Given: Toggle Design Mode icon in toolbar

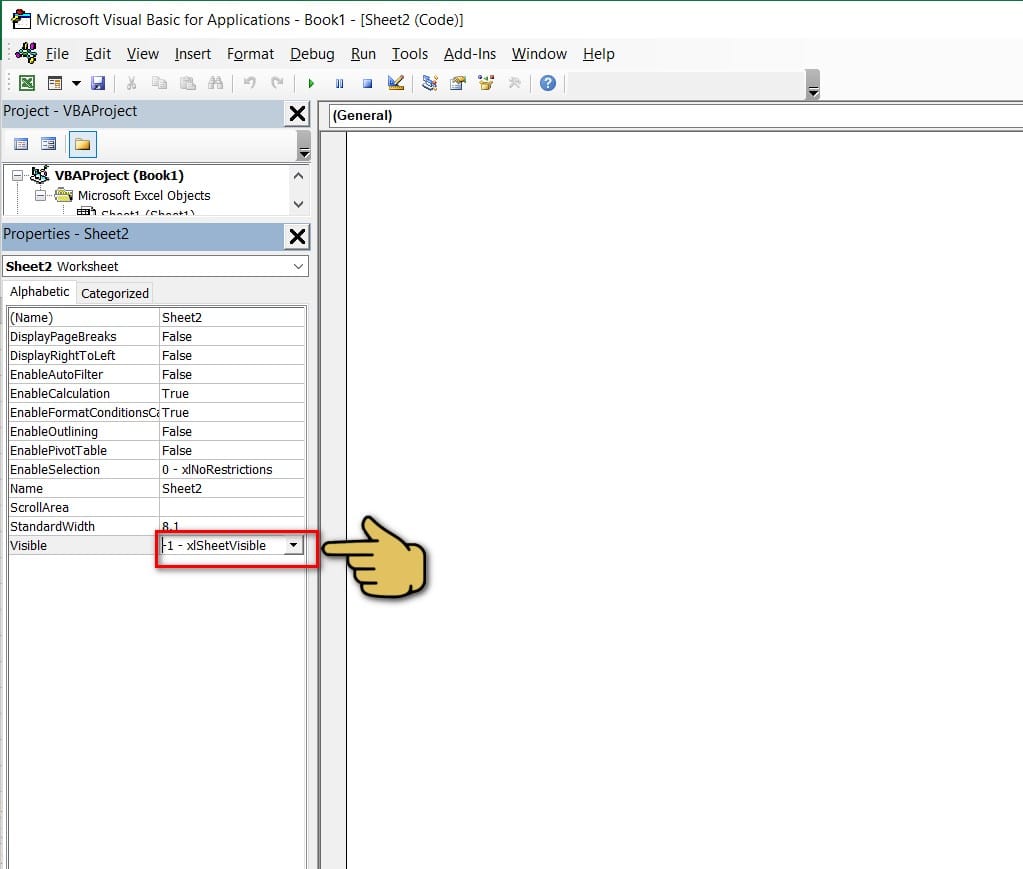Looking at the screenshot, I should point(396,84).
